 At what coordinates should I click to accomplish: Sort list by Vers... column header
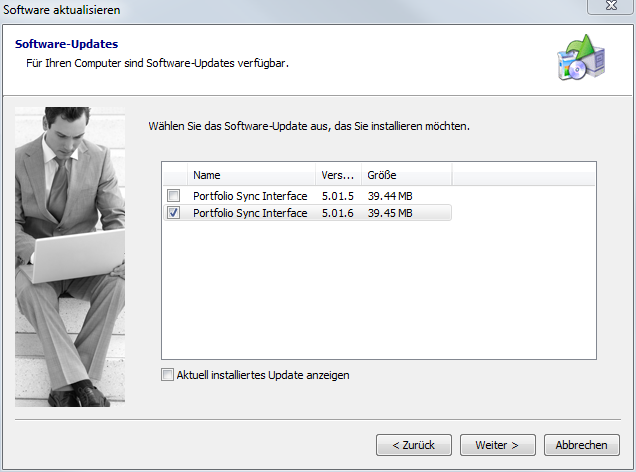point(338,175)
